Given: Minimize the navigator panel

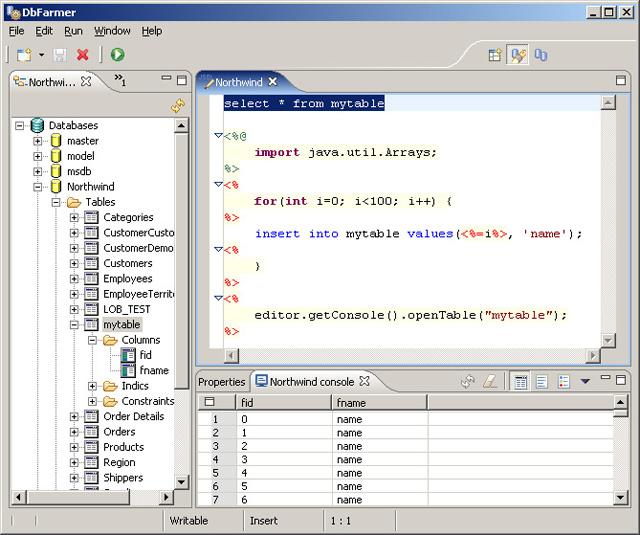Looking at the screenshot, I should [x=166, y=78].
